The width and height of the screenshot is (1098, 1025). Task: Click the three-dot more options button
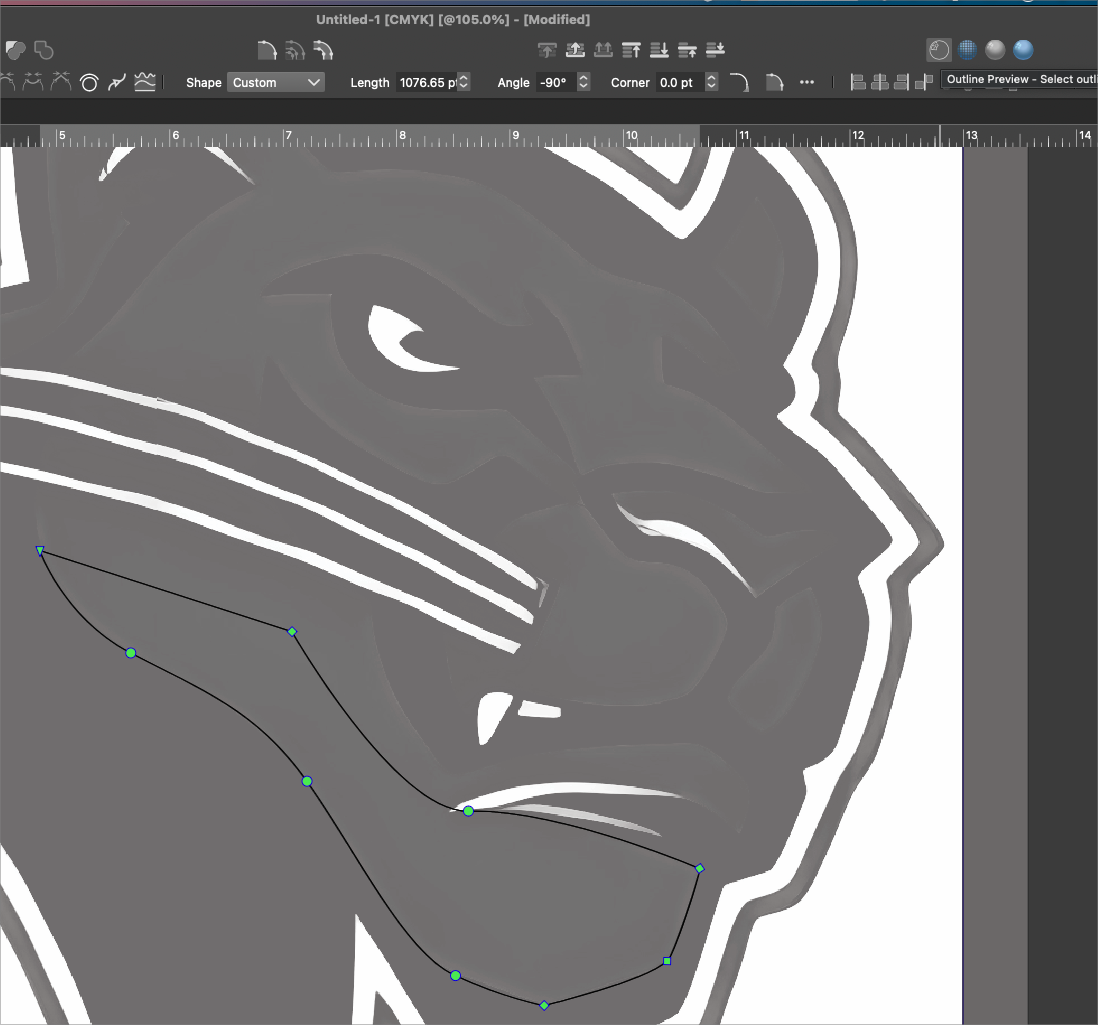coord(807,83)
